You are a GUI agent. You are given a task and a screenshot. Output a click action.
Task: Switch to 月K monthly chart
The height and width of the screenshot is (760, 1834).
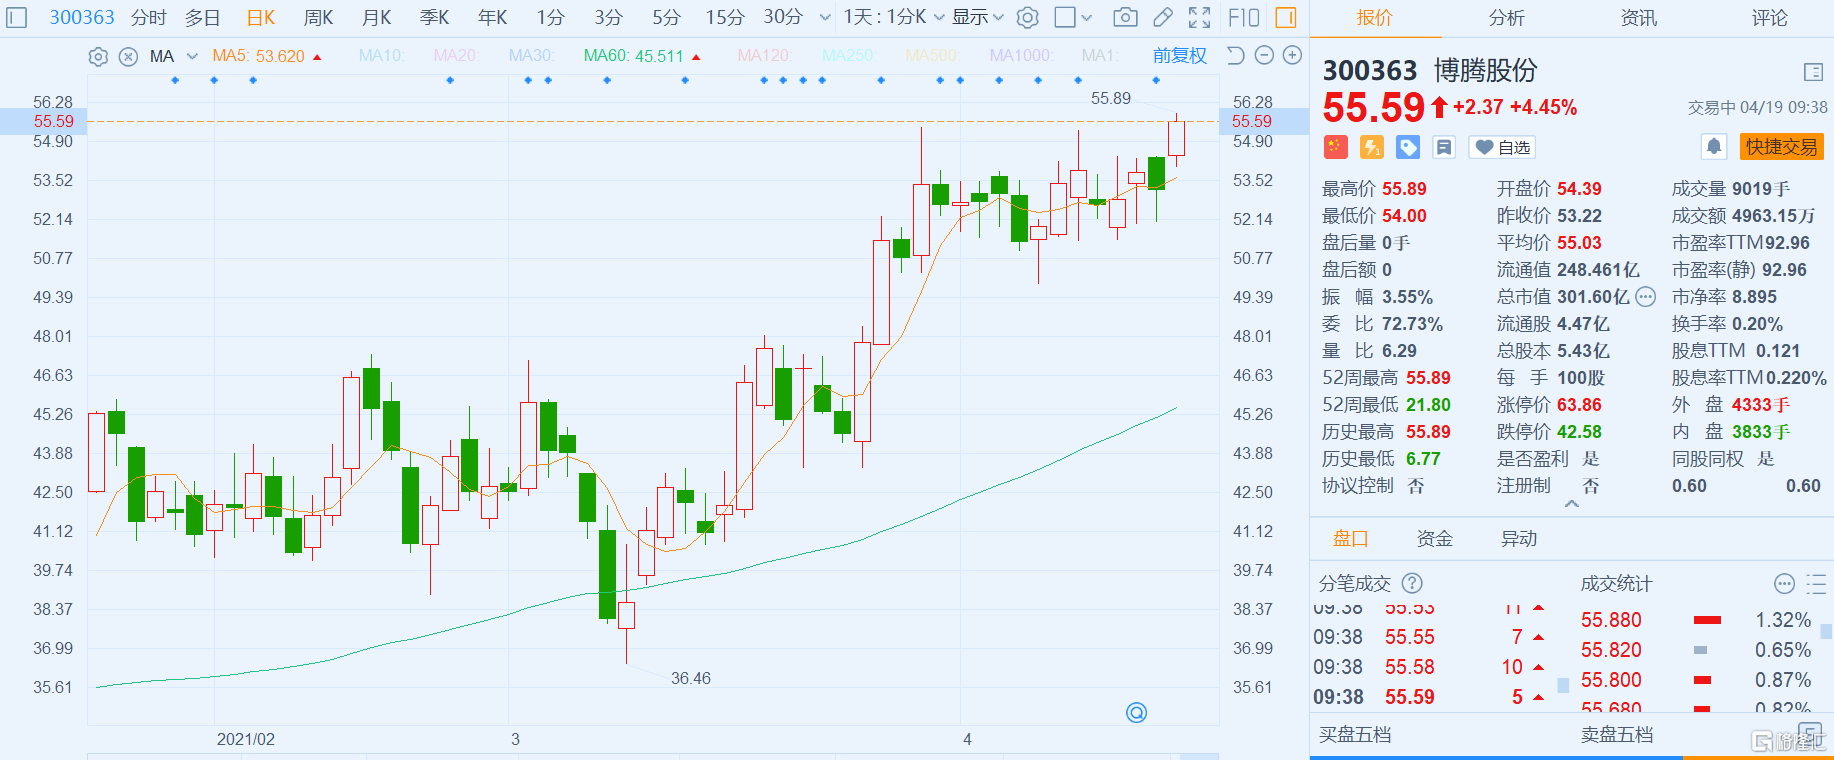pyautogui.click(x=377, y=17)
